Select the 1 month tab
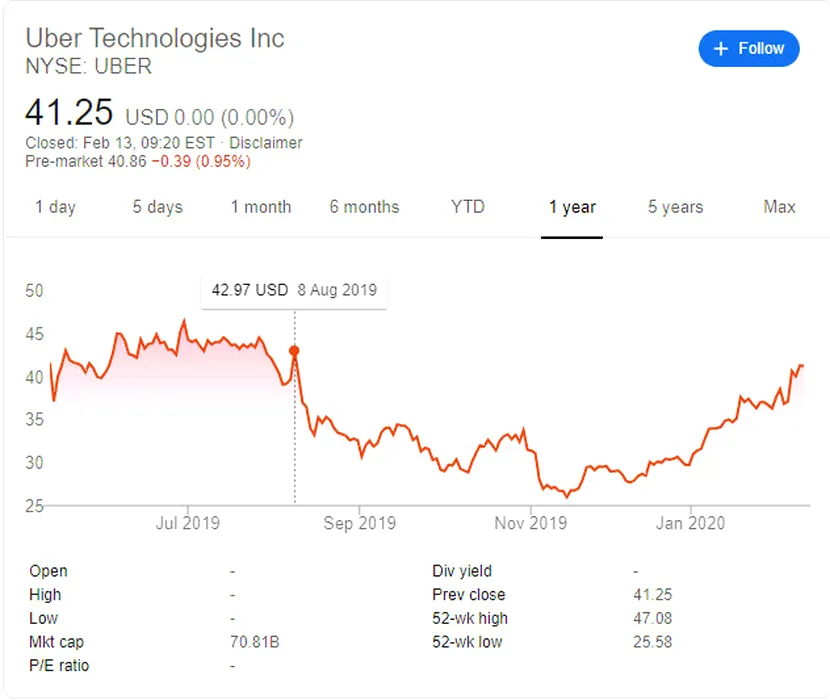The height and width of the screenshot is (700, 830). pyautogui.click(x=261, y=207)
